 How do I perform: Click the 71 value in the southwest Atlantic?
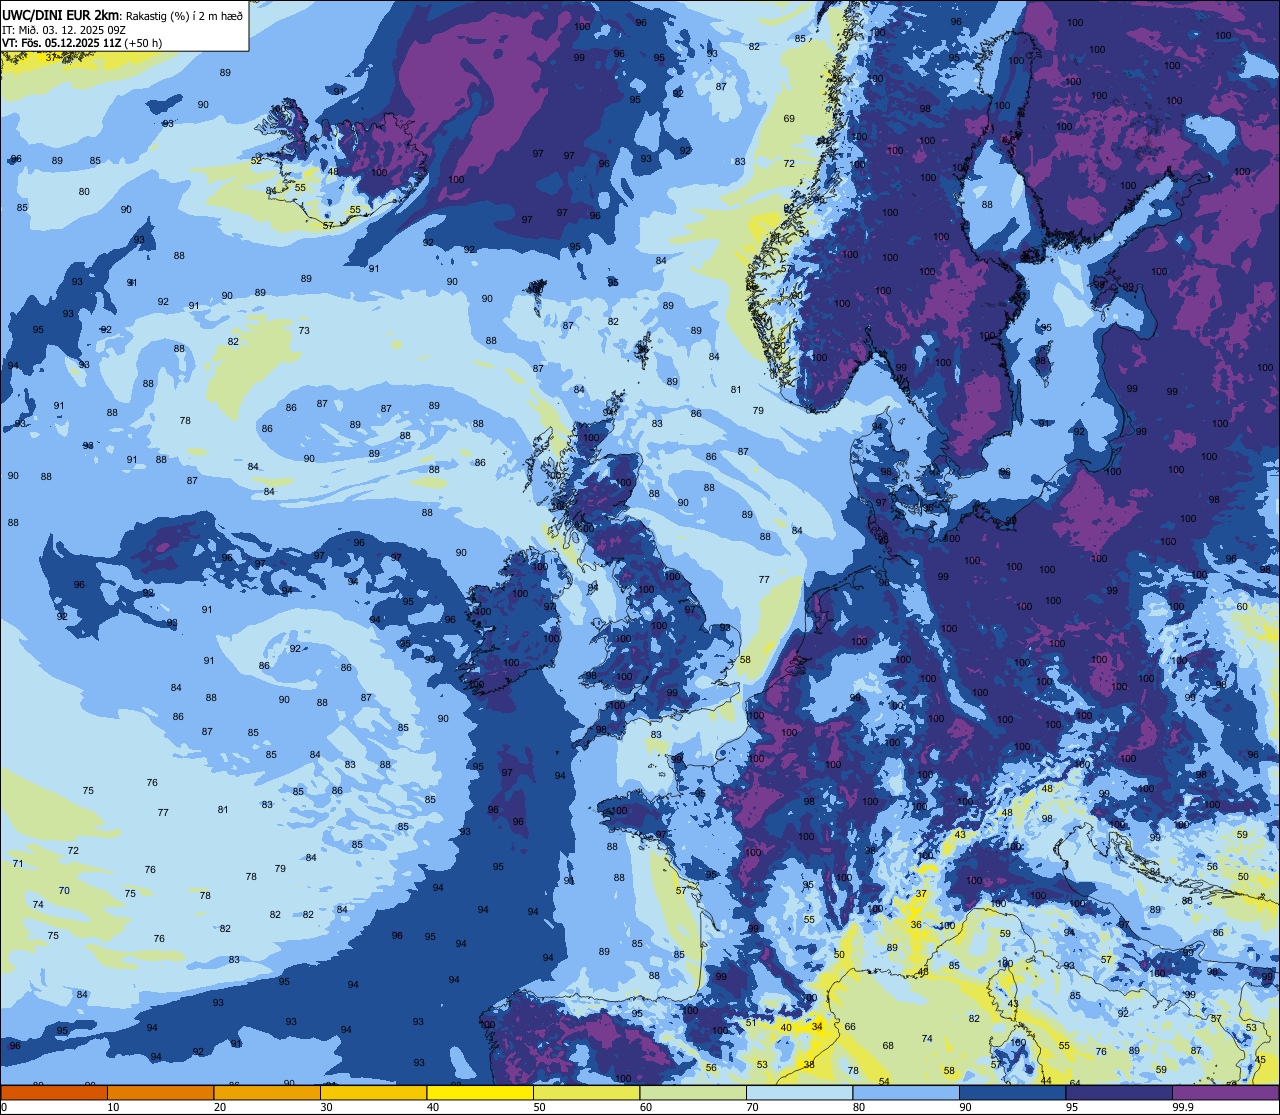pyautogui.click(x=17, y=863)
